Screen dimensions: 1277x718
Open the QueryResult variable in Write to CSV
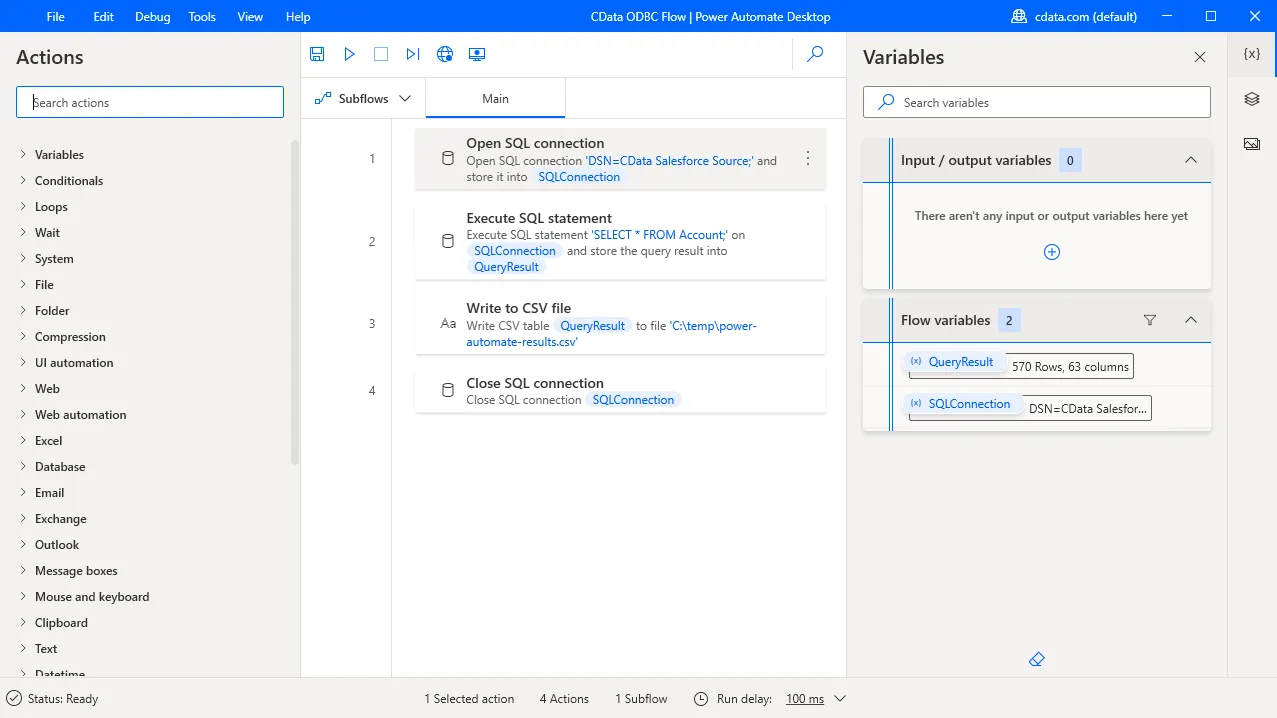pyautogui.click(x=593, y=325)
